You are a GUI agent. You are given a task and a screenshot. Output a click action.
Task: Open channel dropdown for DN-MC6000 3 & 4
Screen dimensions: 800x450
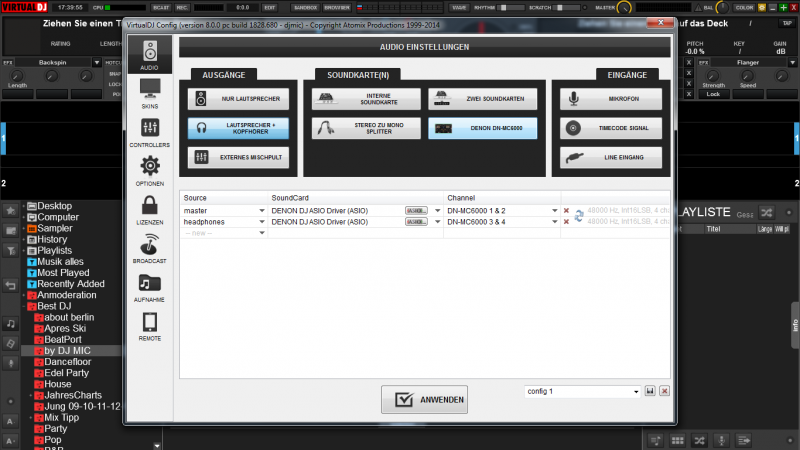(555, 222)
